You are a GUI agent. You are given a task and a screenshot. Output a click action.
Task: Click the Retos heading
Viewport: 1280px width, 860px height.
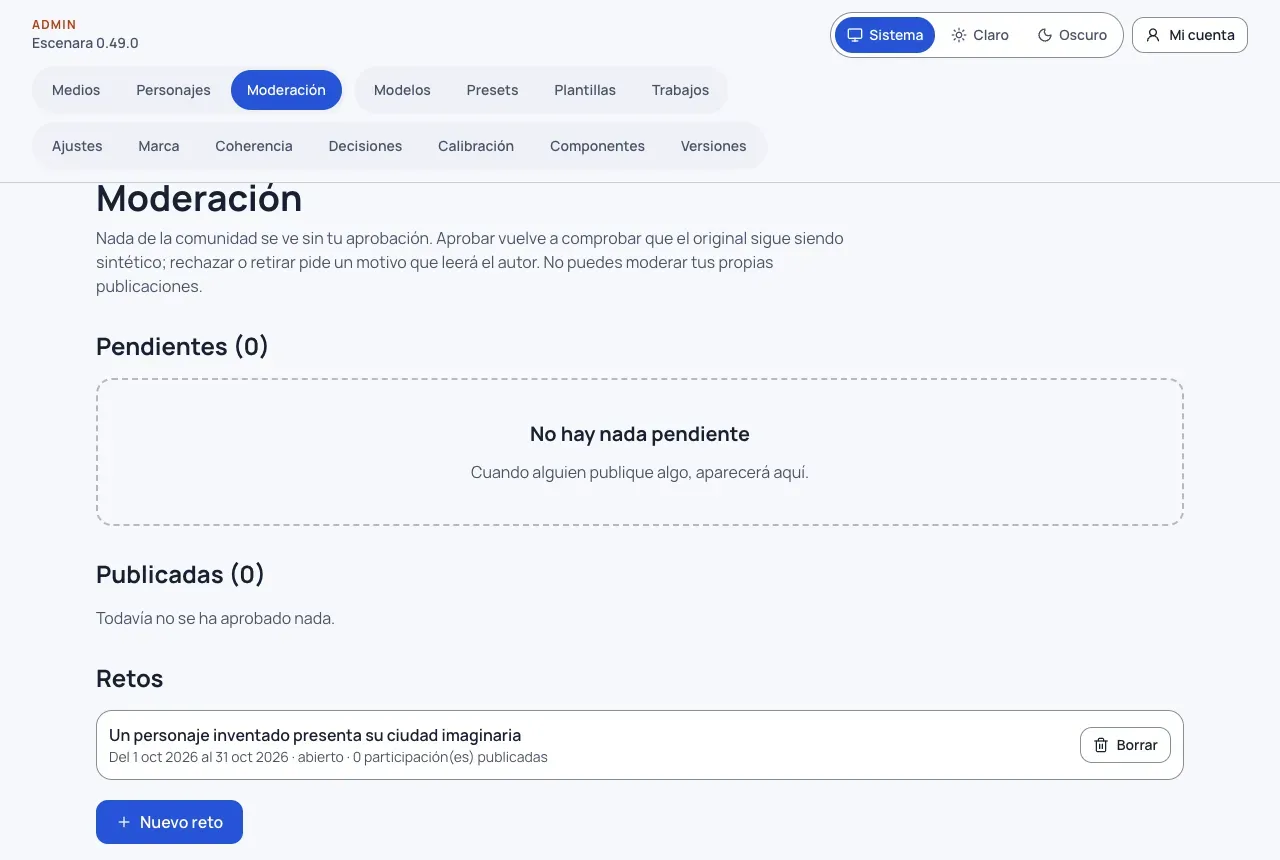[129, 678]
